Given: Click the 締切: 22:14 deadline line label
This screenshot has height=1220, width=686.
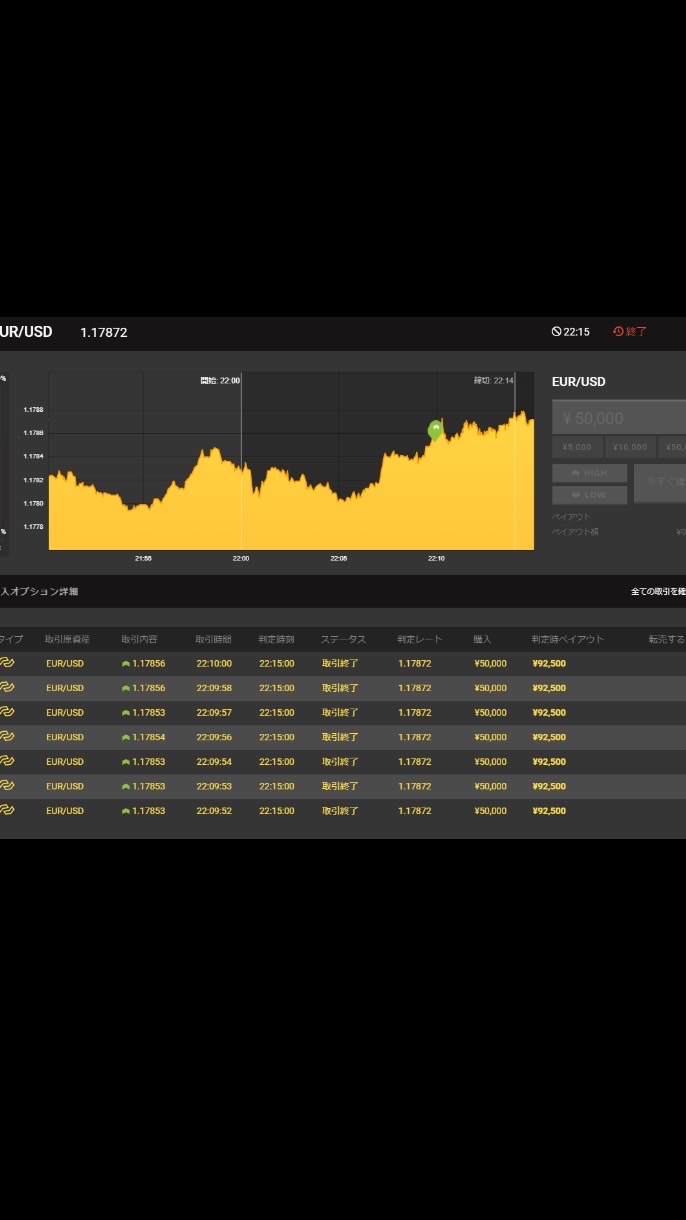Looking at the screenshot, I should (x=493, y=381).
